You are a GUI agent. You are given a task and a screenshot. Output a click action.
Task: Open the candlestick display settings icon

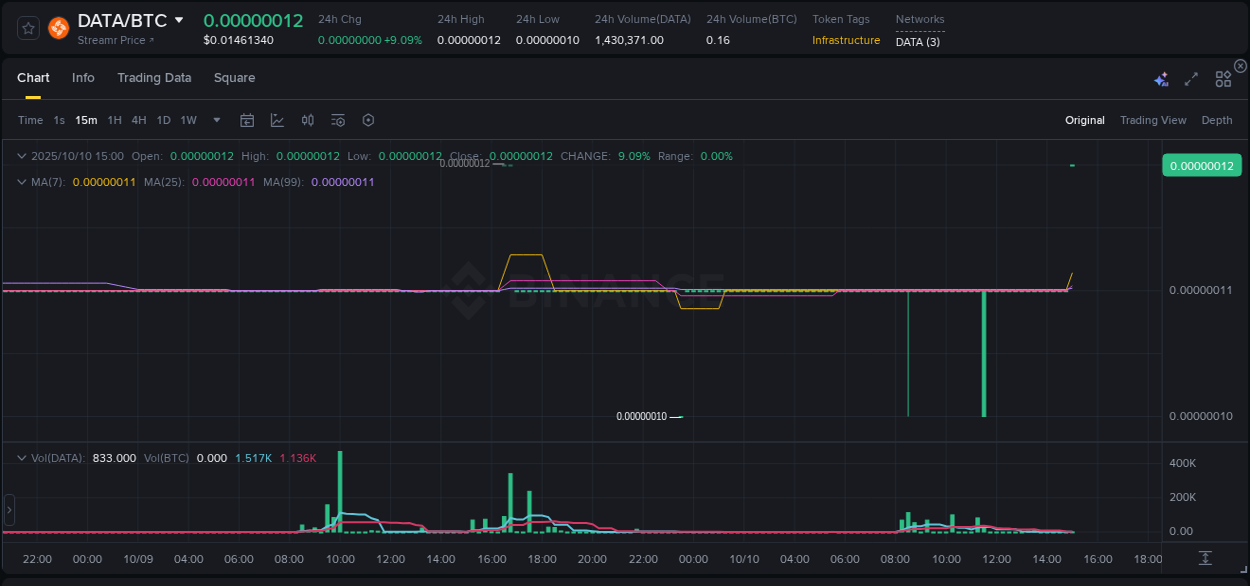tap(307, 119)
